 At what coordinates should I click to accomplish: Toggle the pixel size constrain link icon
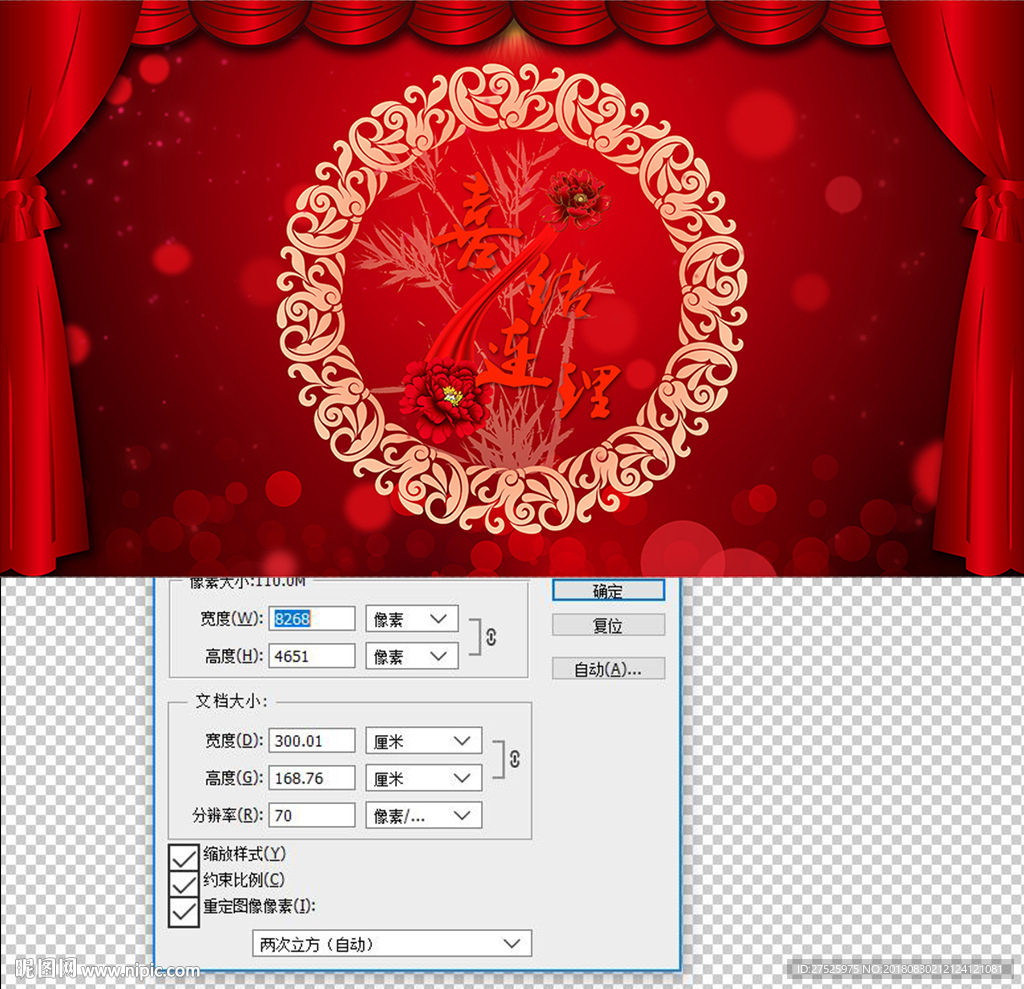[x=491, y=637]
